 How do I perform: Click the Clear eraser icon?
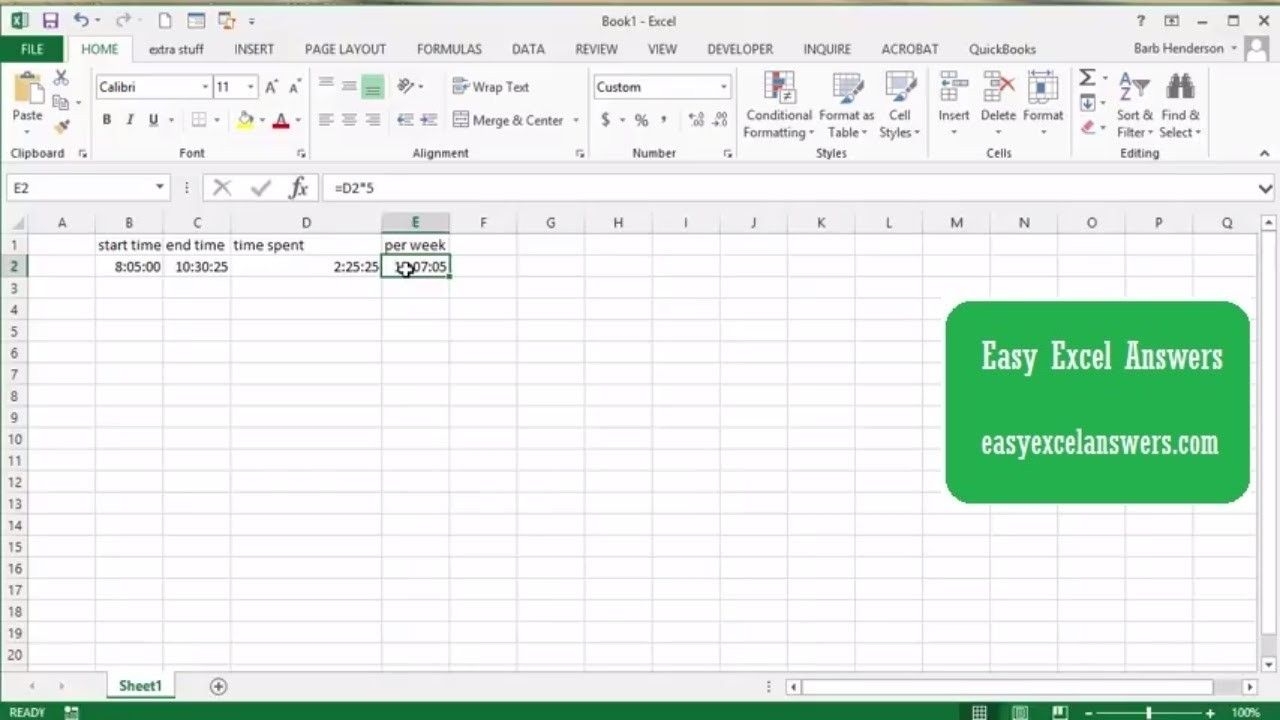pos(1087,127)
